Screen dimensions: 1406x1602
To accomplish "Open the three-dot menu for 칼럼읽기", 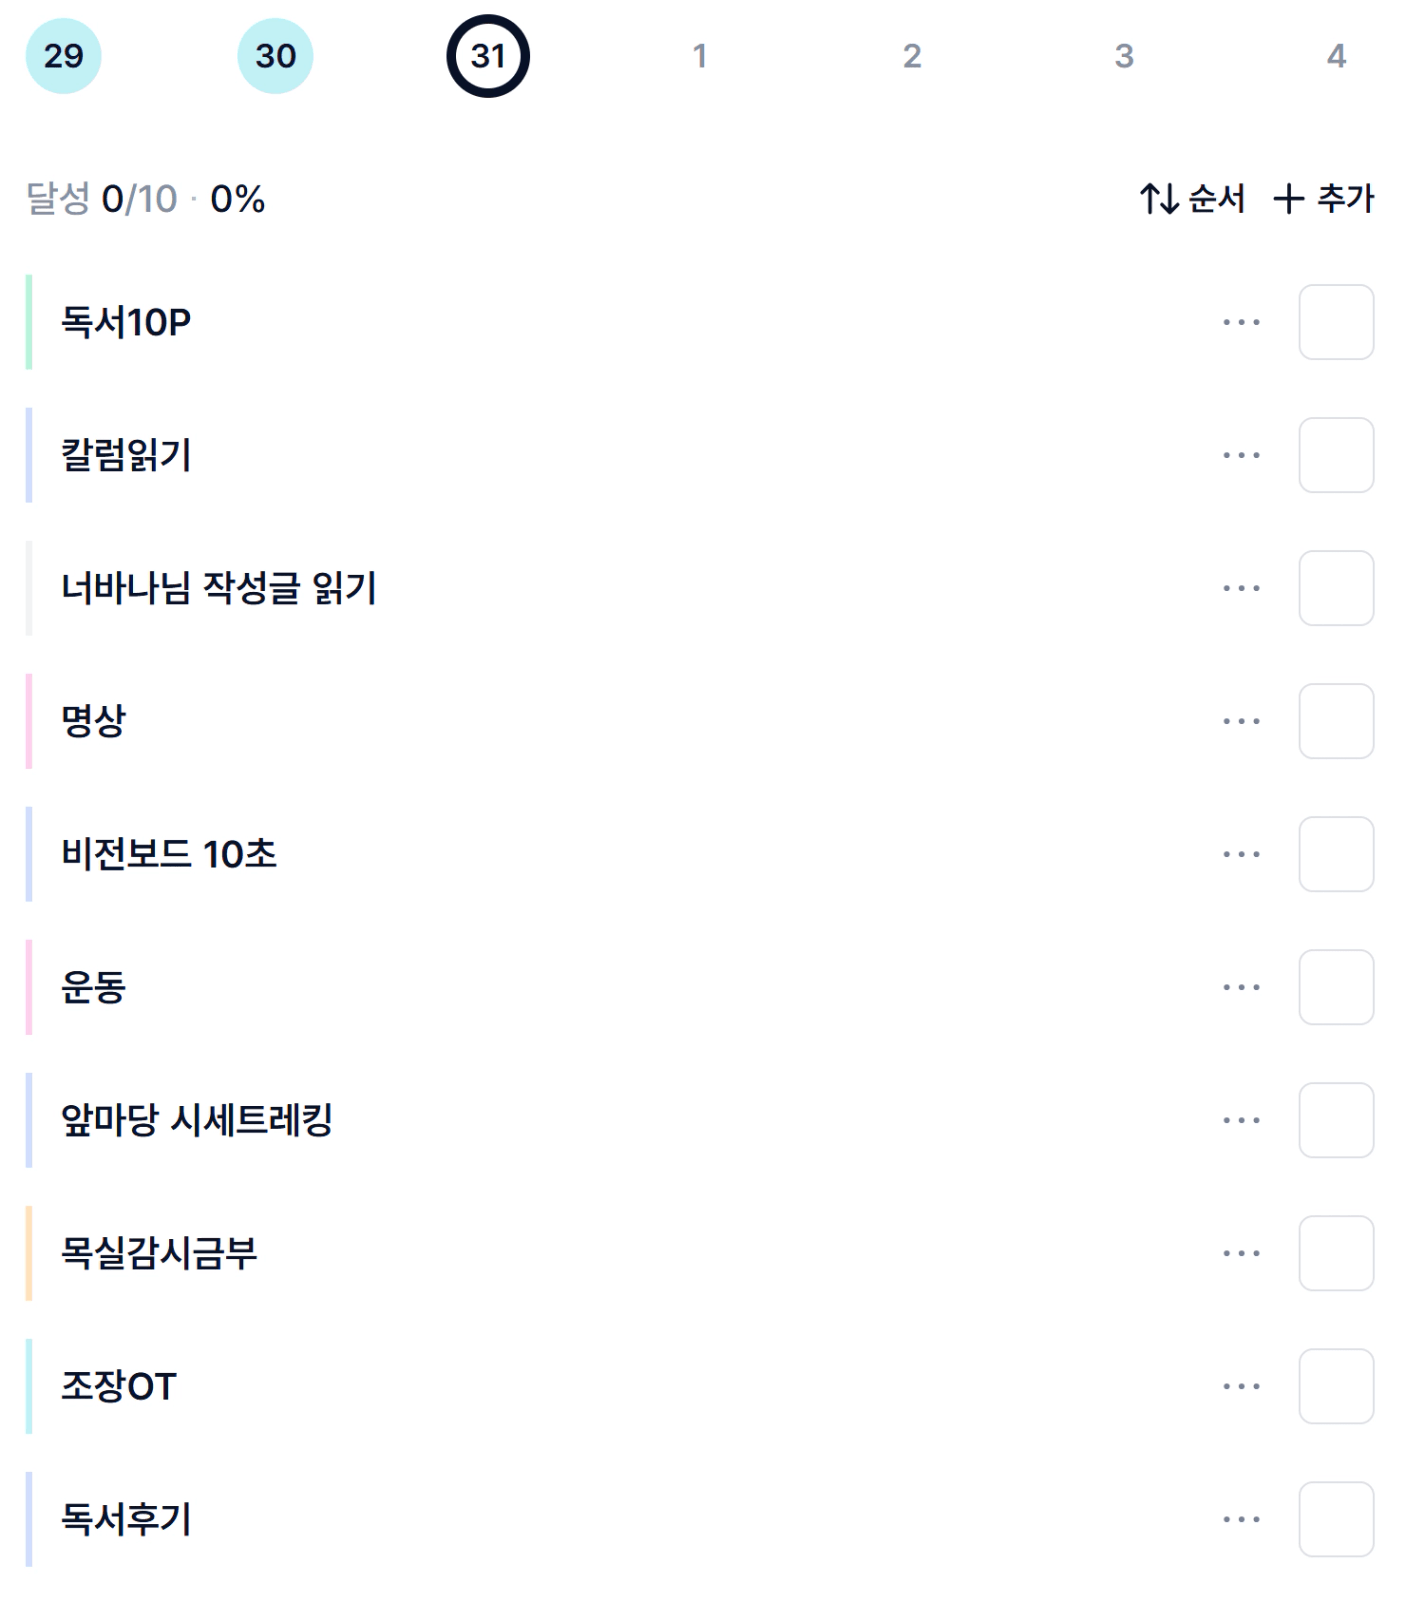I will [x=1241, y=455].
